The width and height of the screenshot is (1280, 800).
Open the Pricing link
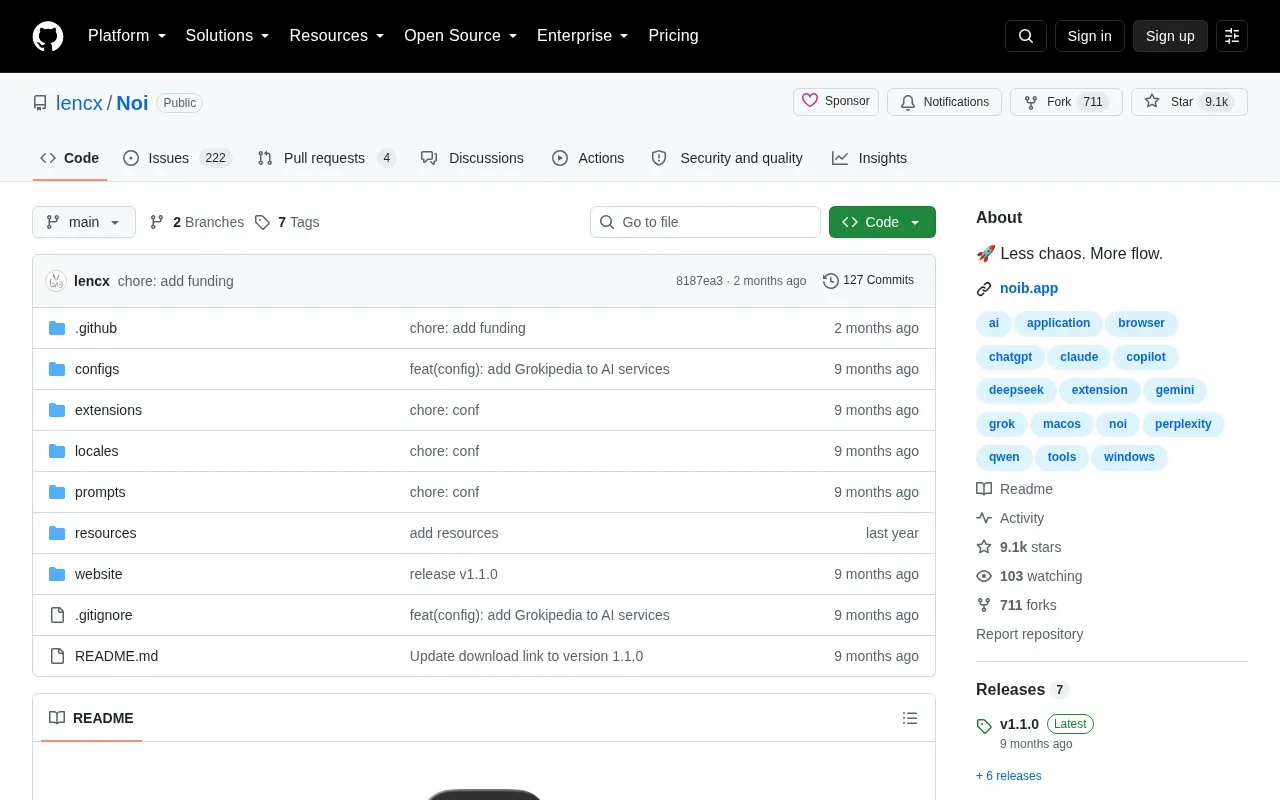[673, 36]
